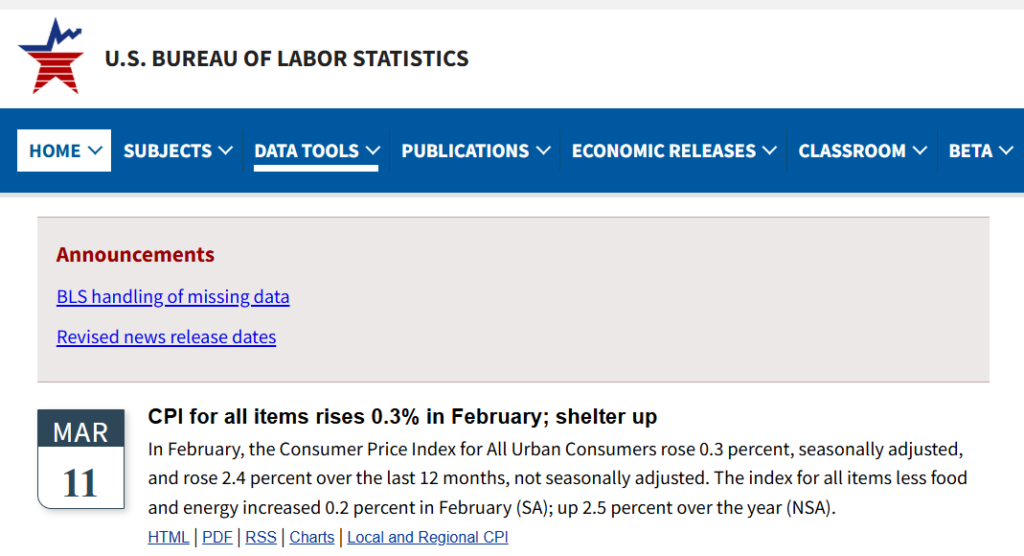The width and height of the screenshot is (1024, 556).
Task: Open BLS handling of missing data link
Action: coord(173,297)
